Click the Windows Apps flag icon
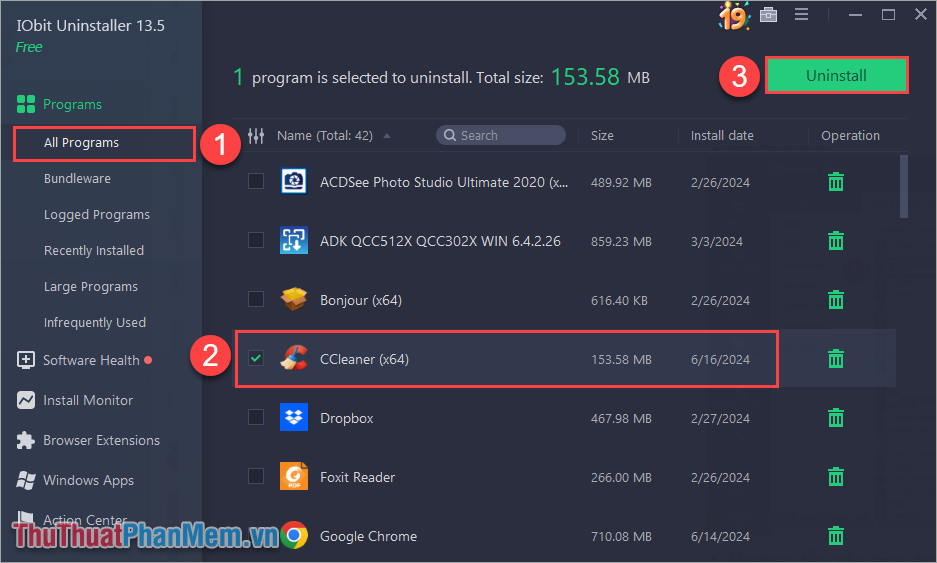 [x=26, y=480]
